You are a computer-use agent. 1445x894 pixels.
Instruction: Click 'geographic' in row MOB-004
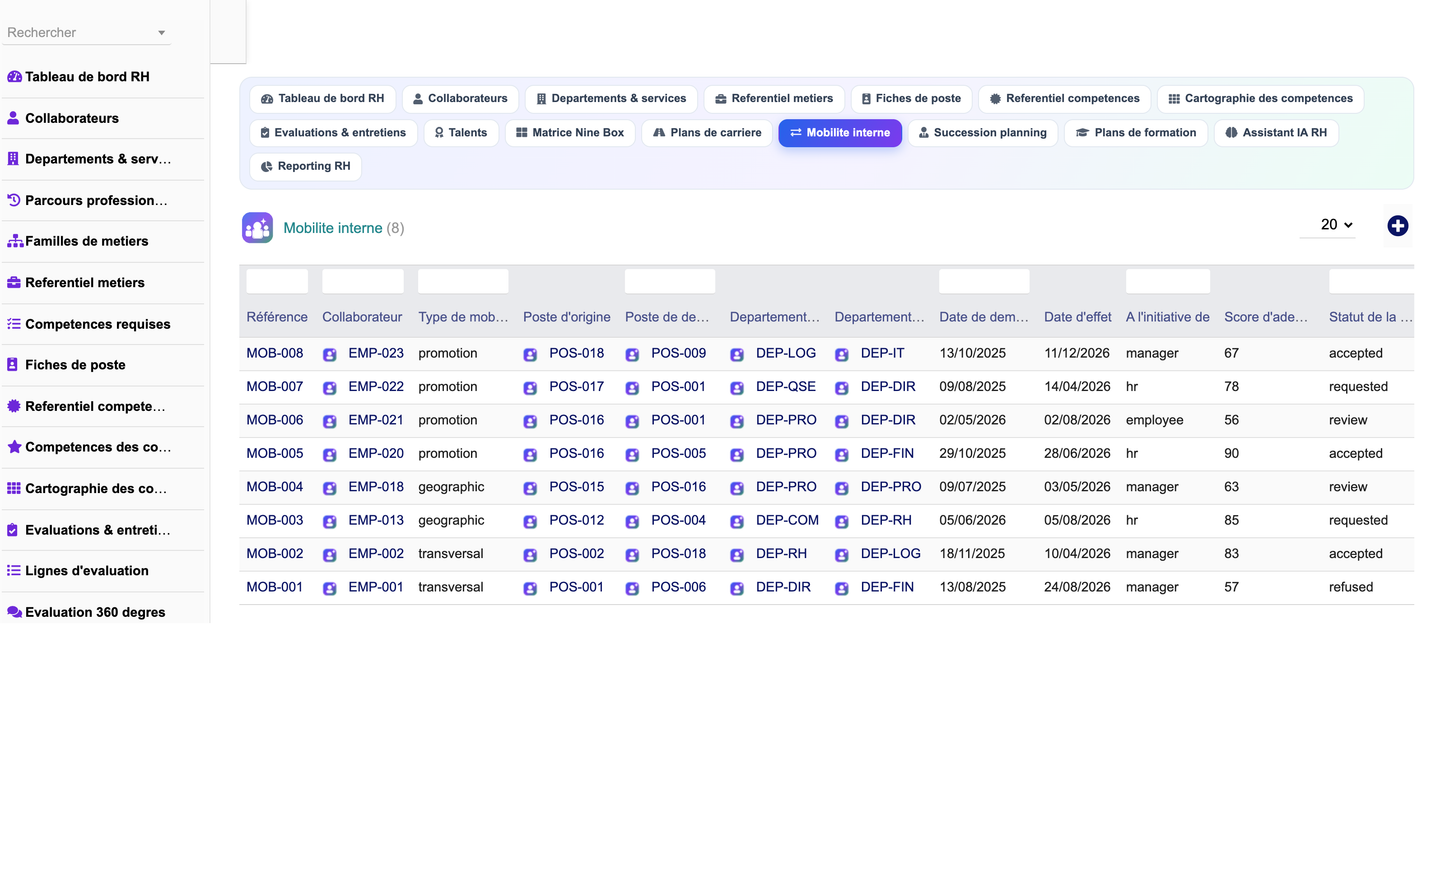(451, 487)
